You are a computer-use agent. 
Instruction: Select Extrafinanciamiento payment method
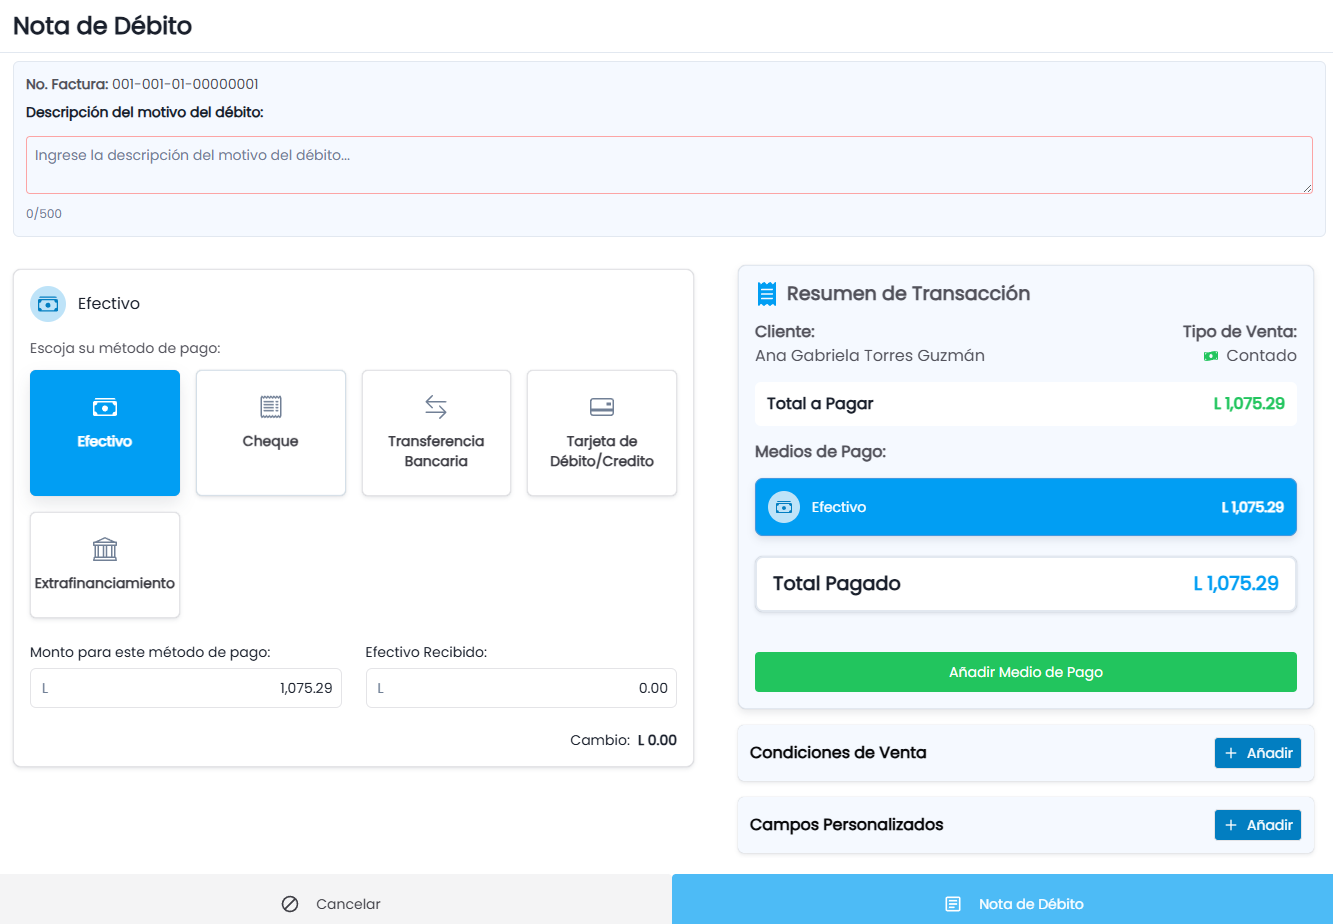pos(105,565)
